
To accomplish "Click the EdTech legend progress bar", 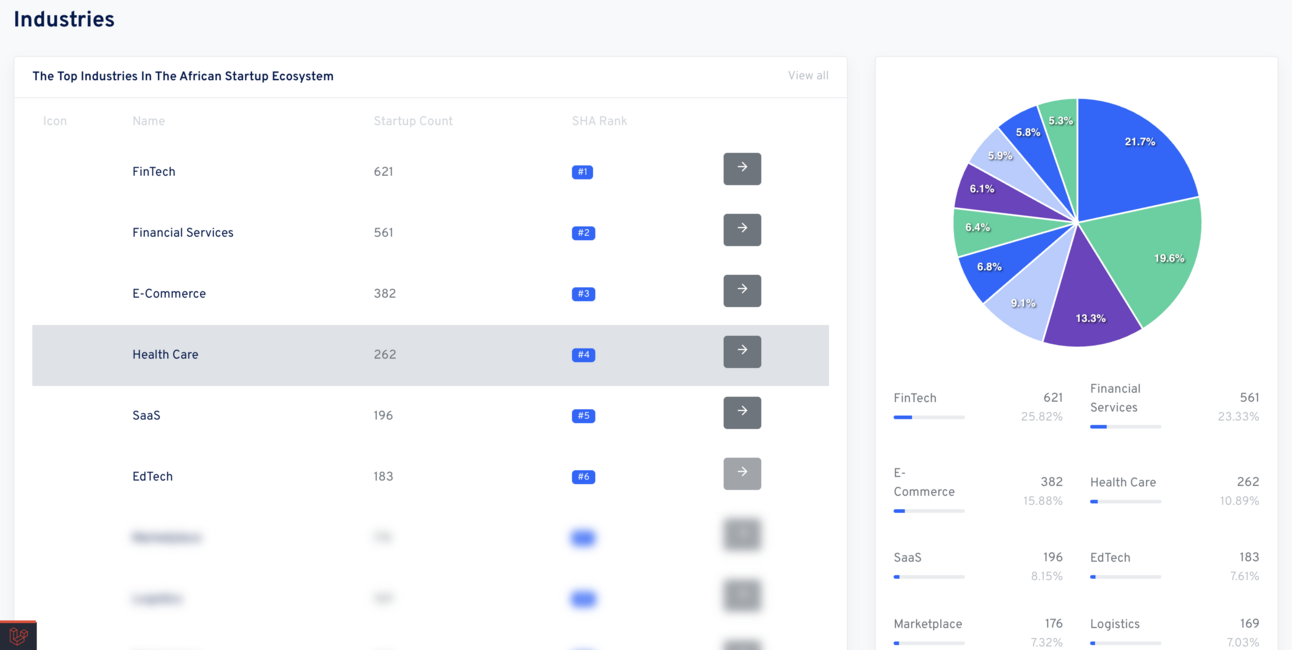I will (x=1126, y=577).
